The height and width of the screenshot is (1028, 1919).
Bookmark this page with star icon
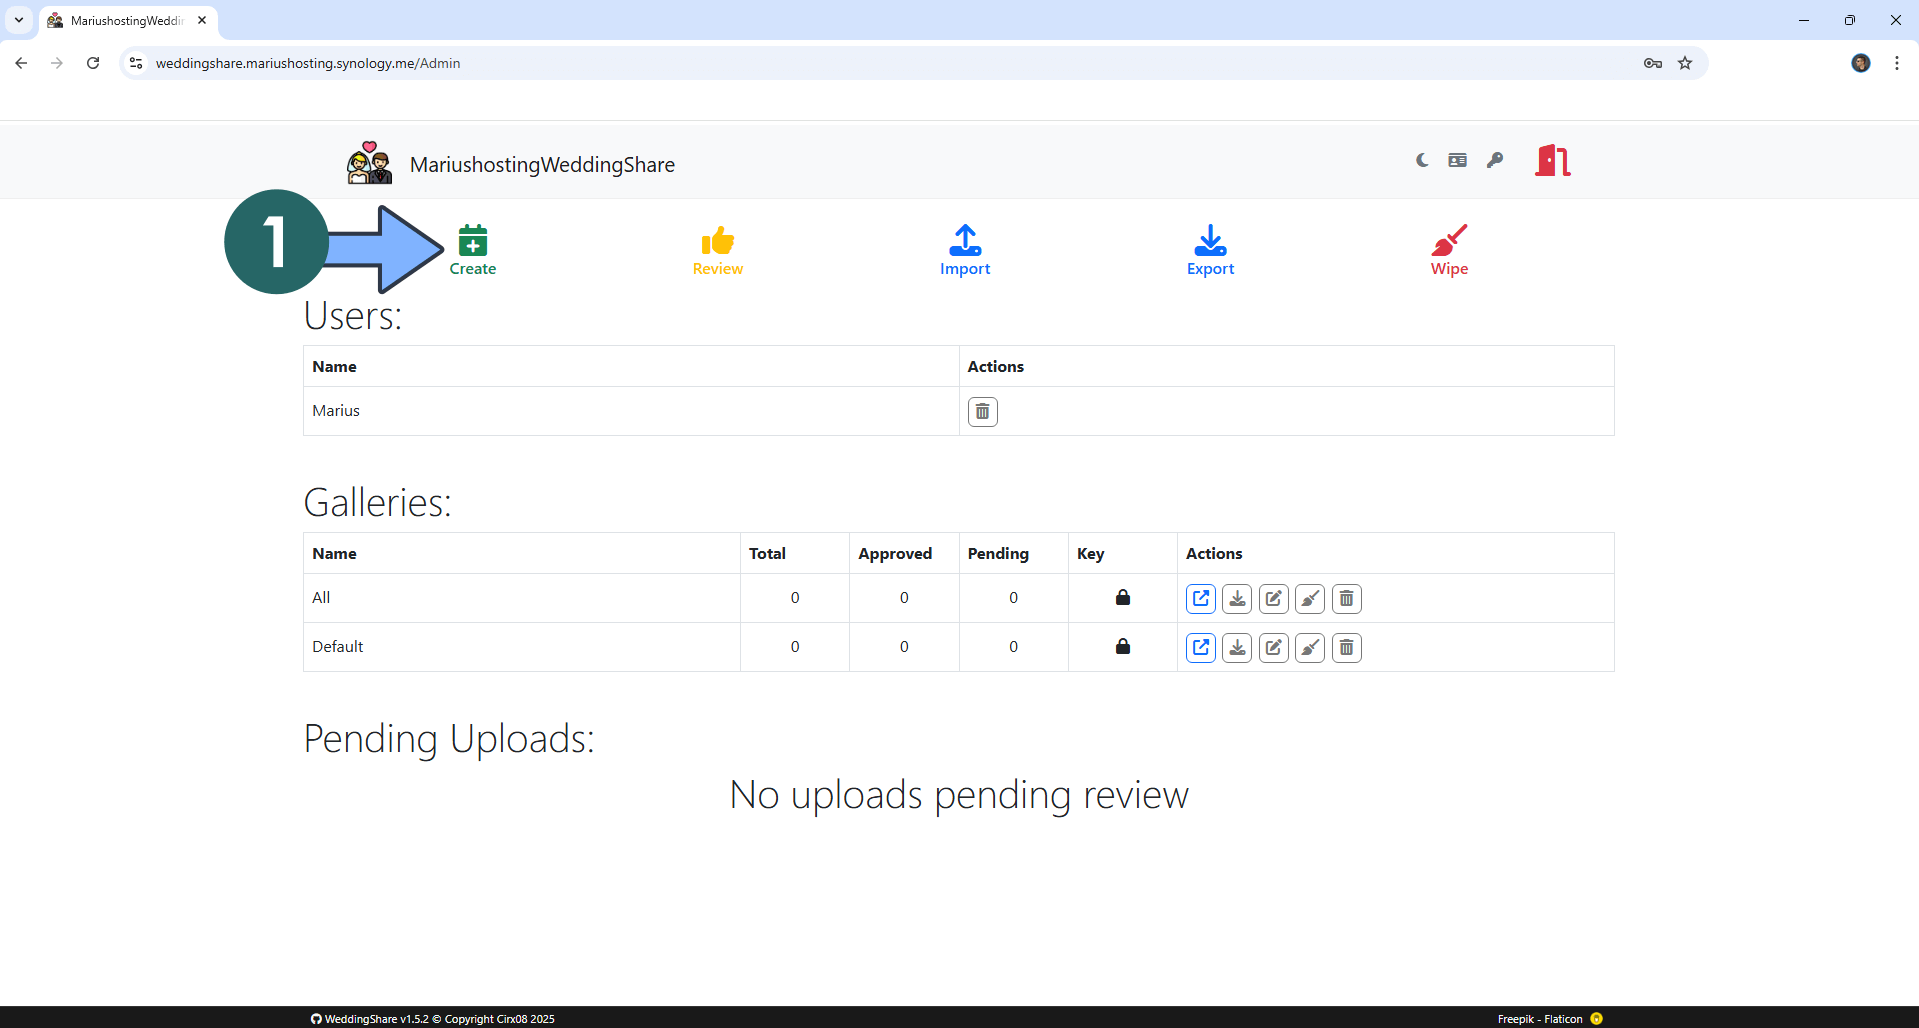tap(1685, 63)
